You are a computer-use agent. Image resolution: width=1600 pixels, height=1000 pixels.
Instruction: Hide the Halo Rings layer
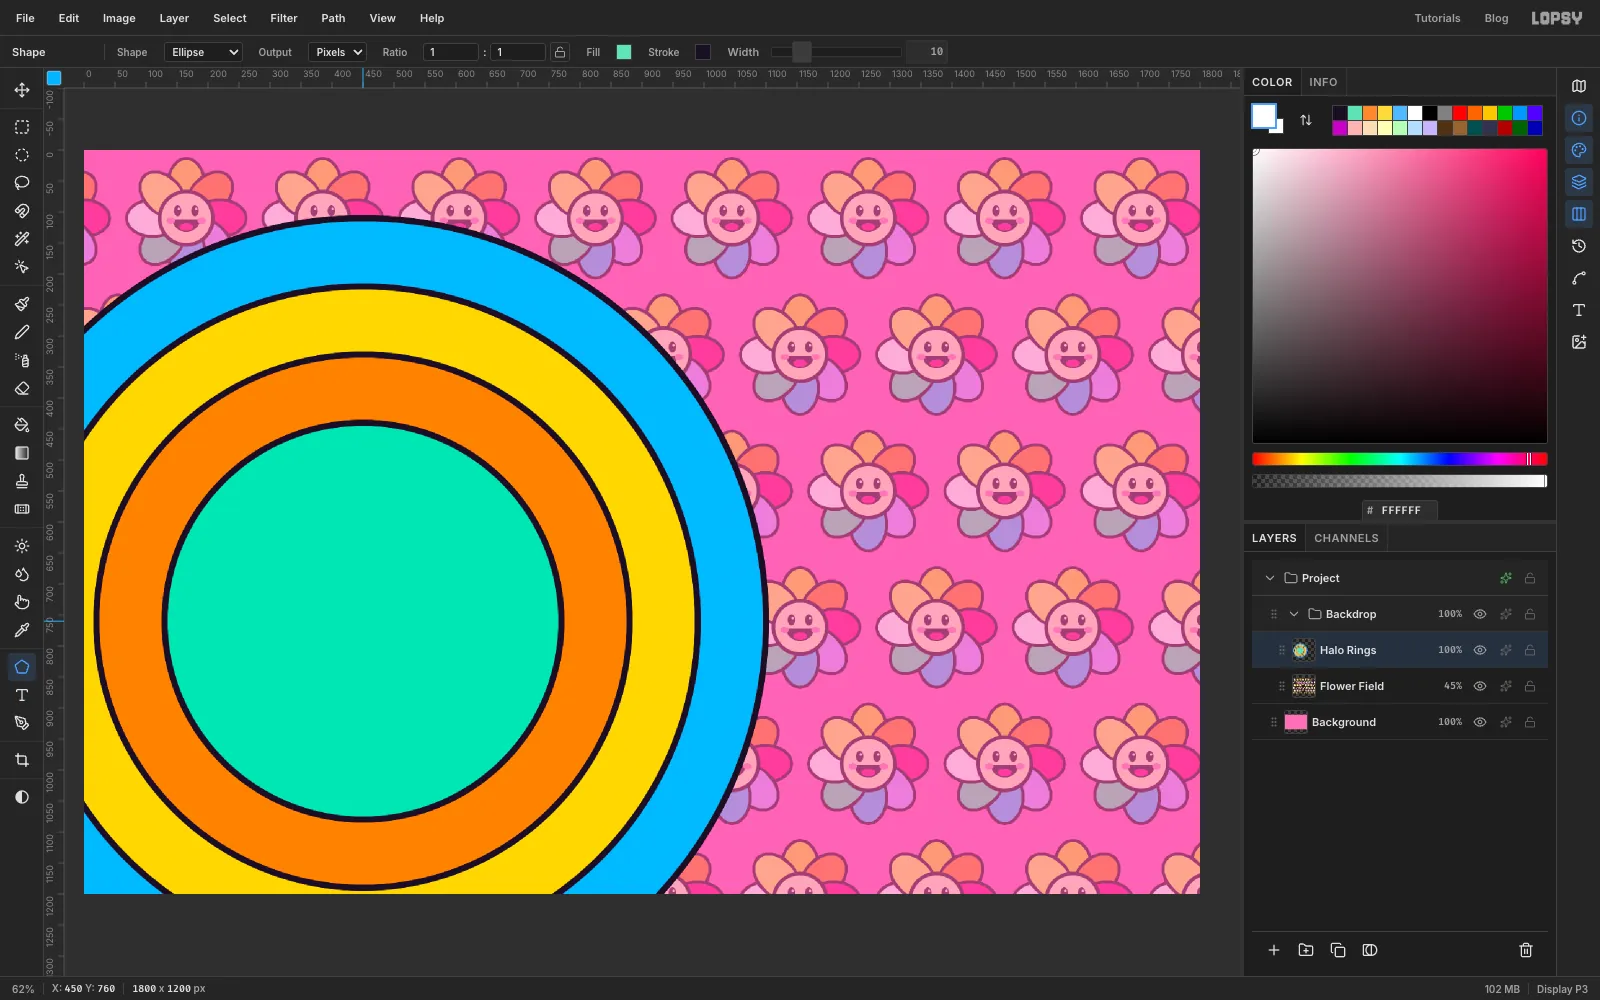coord(1480,650)
